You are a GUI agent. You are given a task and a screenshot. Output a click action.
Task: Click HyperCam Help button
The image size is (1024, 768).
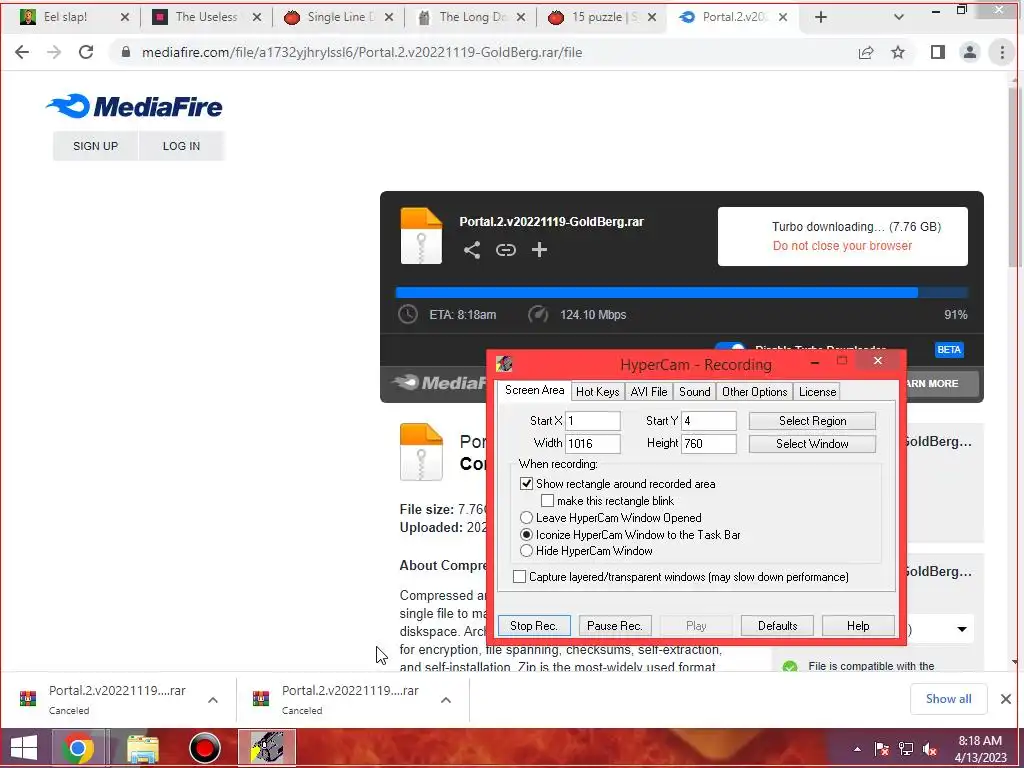click(x=858, y=626)
